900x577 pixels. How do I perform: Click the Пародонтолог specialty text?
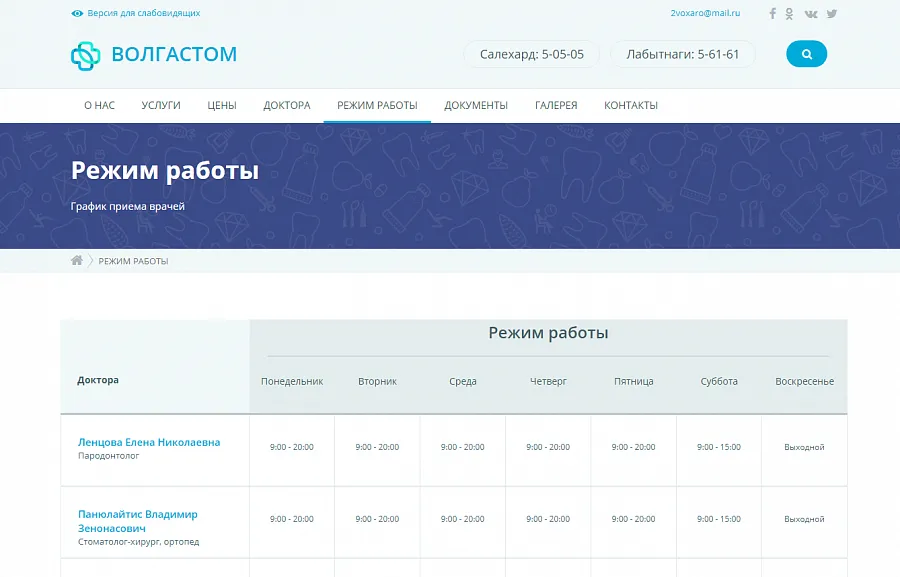108,456
